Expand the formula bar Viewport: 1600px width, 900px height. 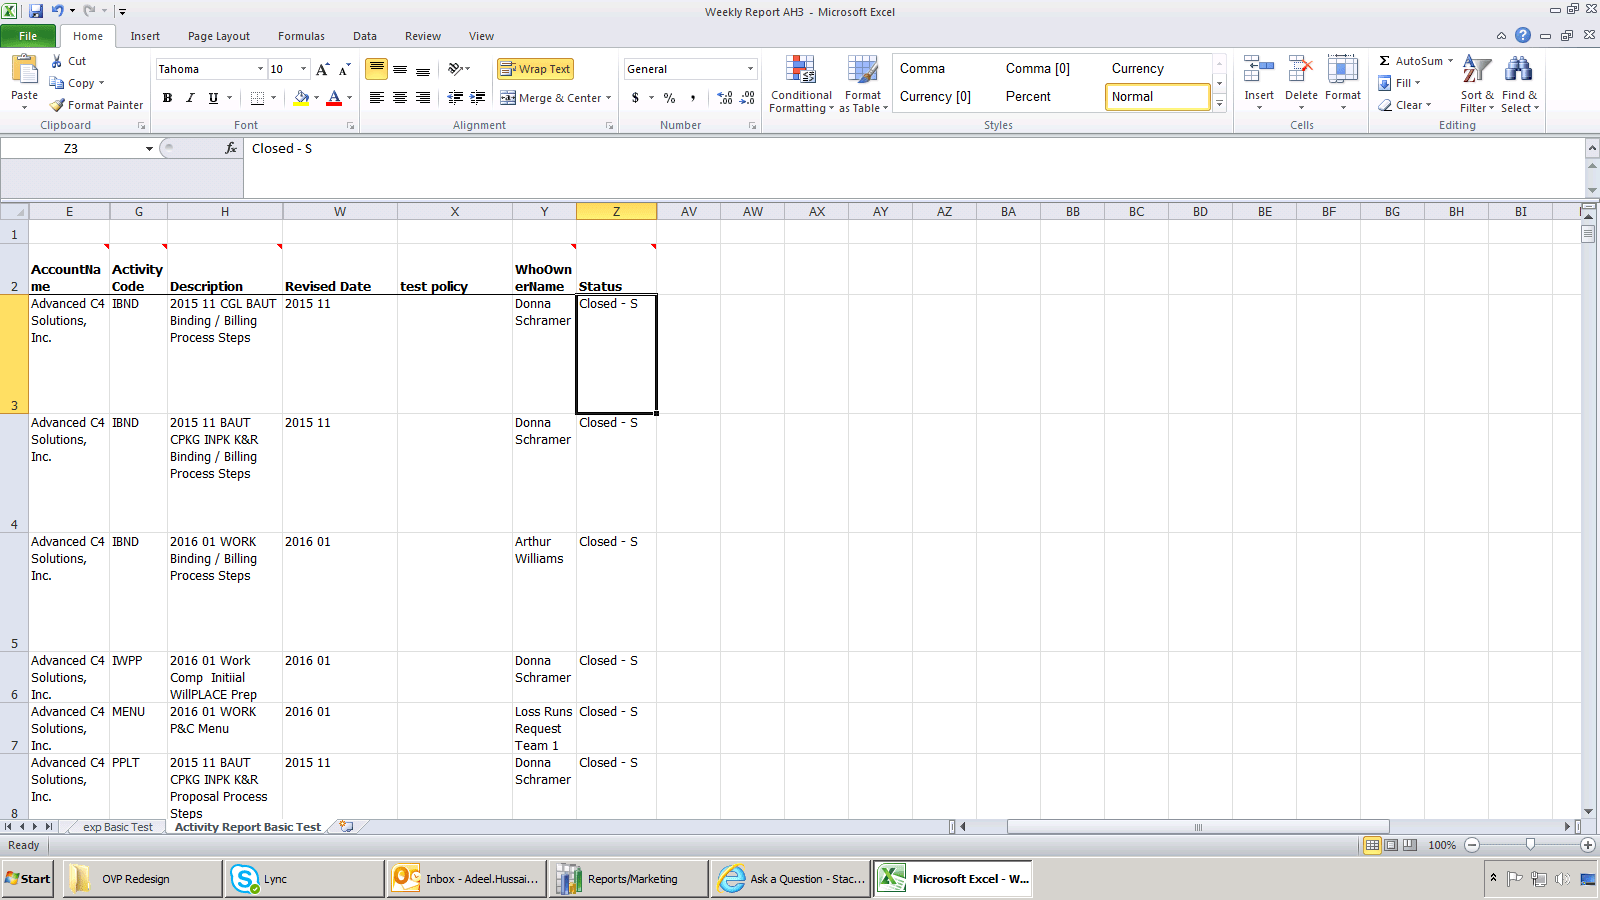(1592, 148)
